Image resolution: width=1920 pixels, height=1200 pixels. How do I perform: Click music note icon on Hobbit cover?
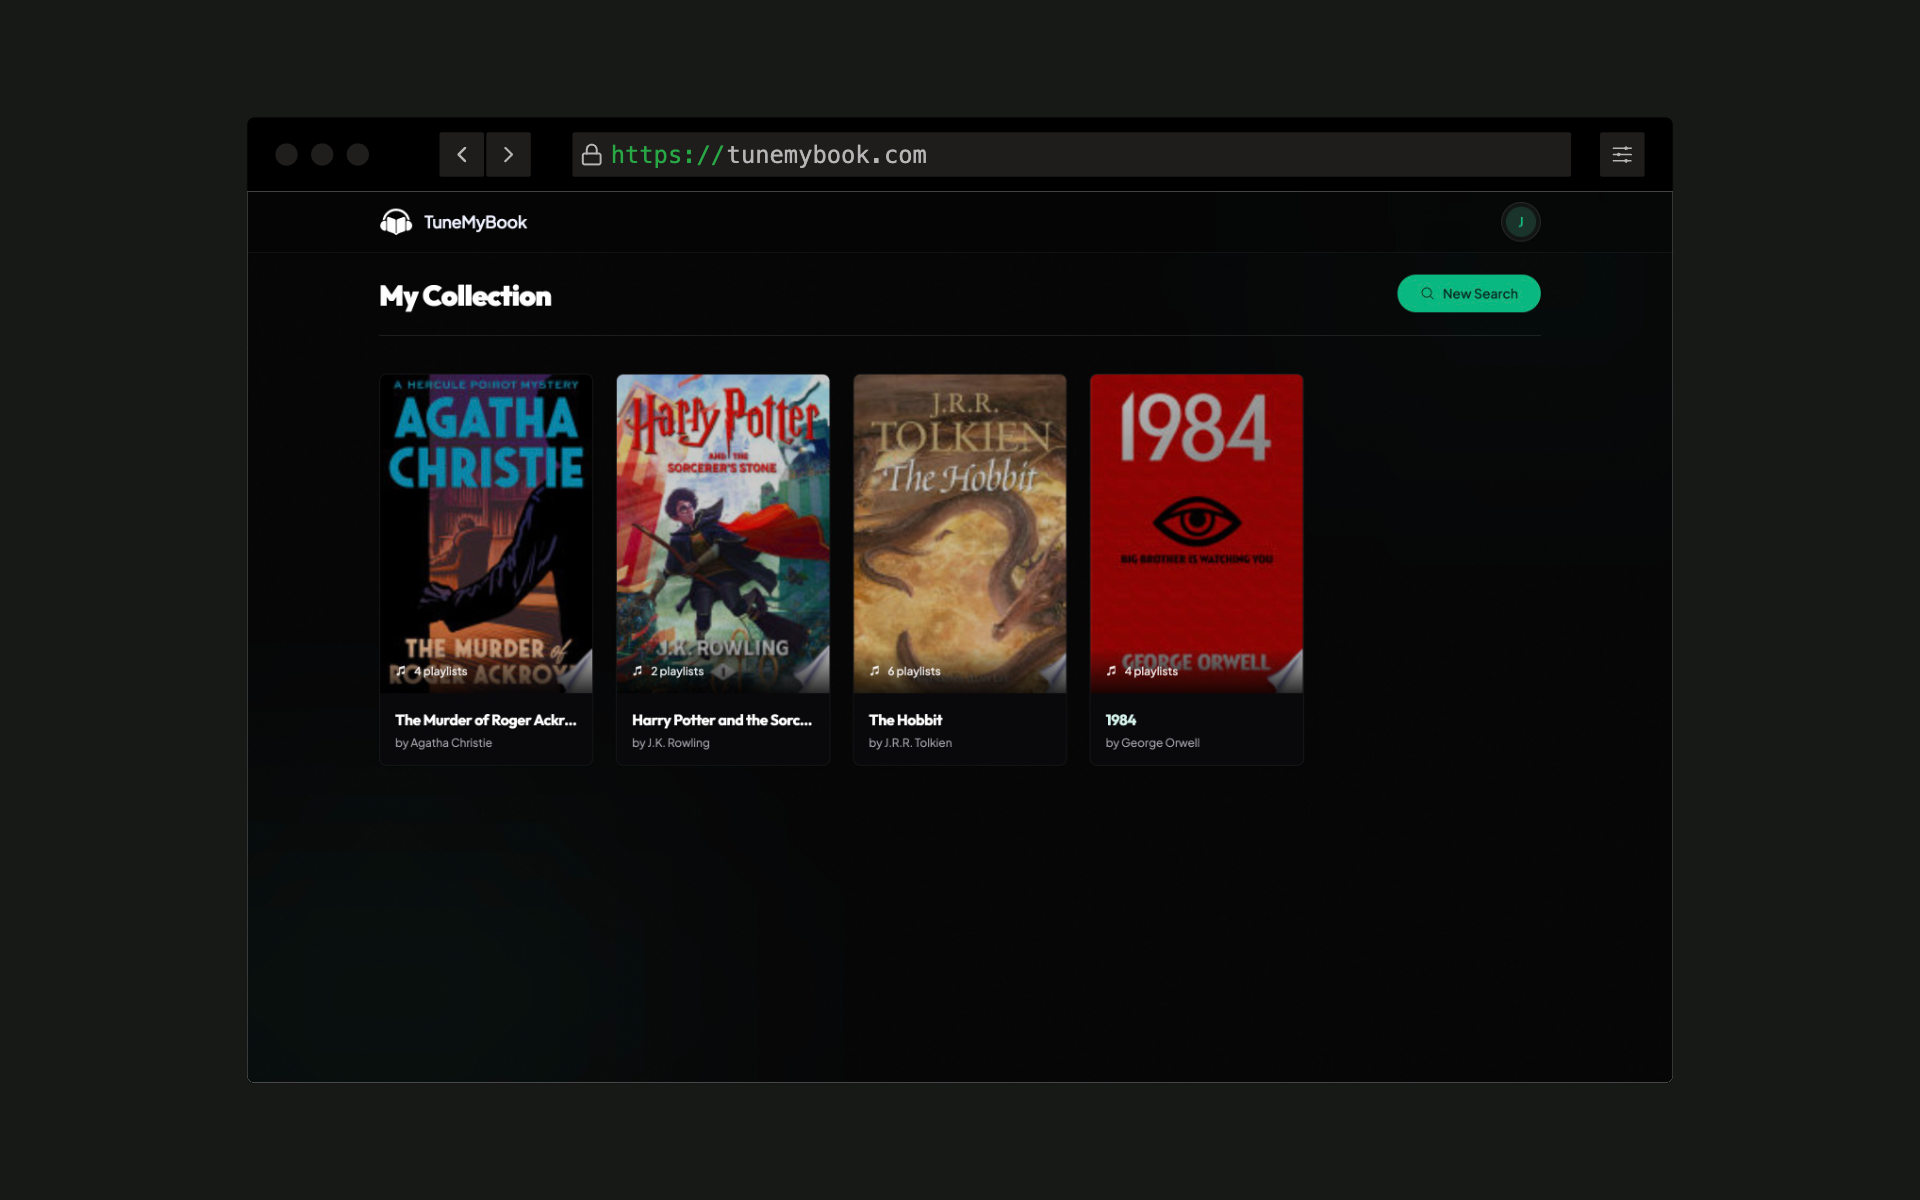[875, 671]
